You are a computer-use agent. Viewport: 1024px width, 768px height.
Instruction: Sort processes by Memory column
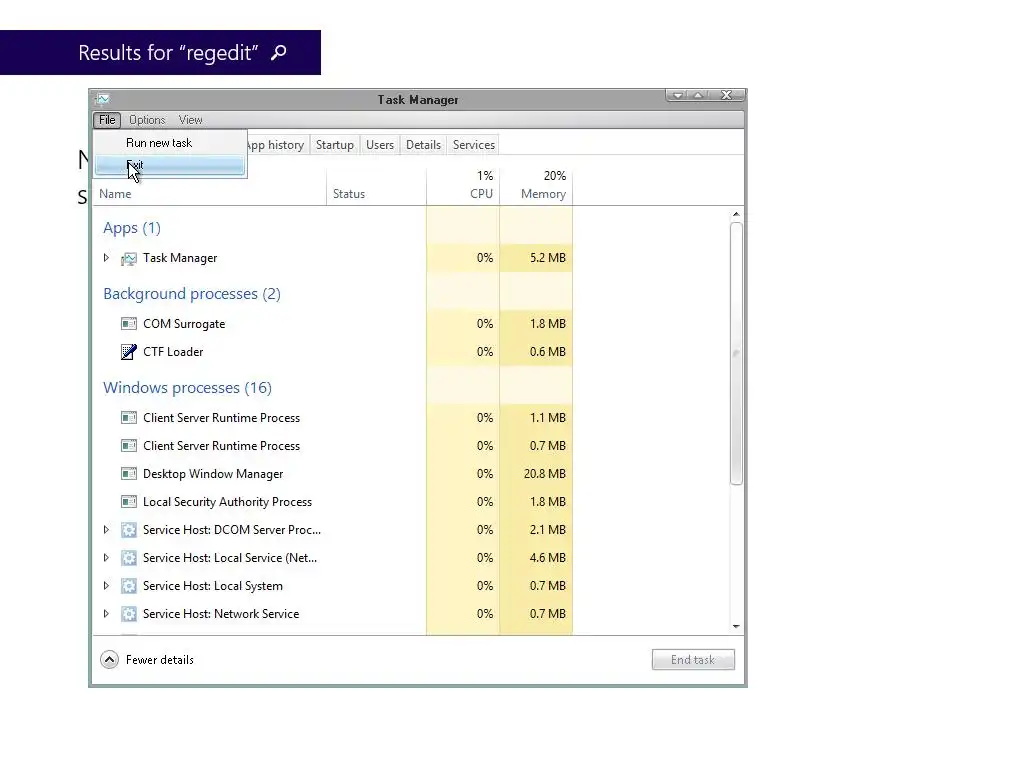(x=536, y=187)
